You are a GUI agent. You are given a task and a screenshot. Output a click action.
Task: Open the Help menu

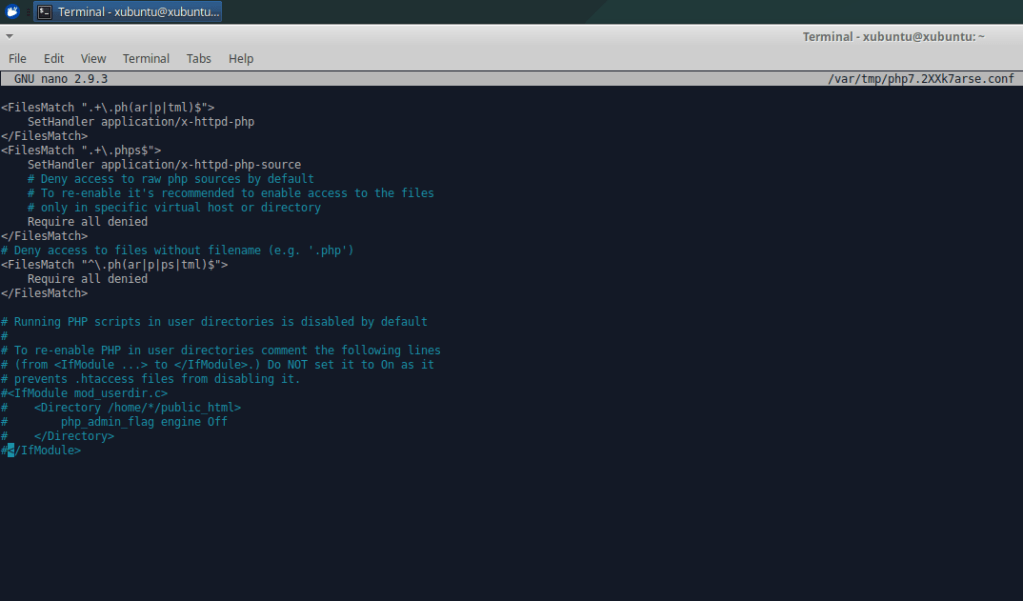[x=241, y=59]
